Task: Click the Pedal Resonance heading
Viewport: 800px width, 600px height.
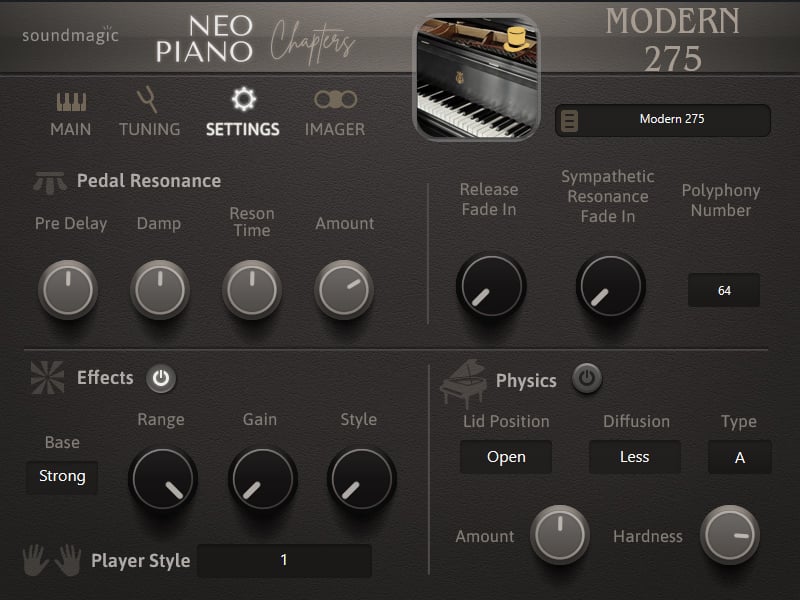Action: point(149,181)
